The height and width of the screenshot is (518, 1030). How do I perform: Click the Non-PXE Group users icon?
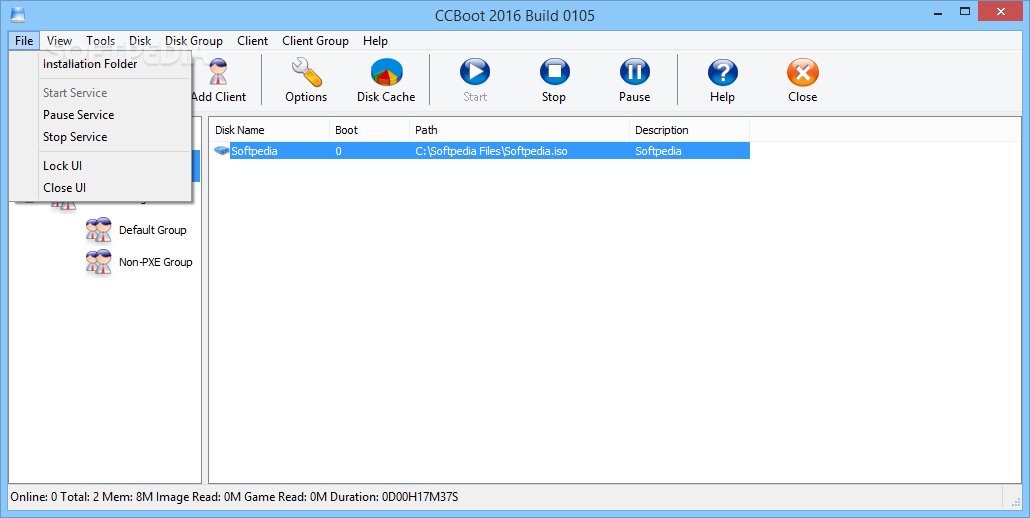point(99,263)
